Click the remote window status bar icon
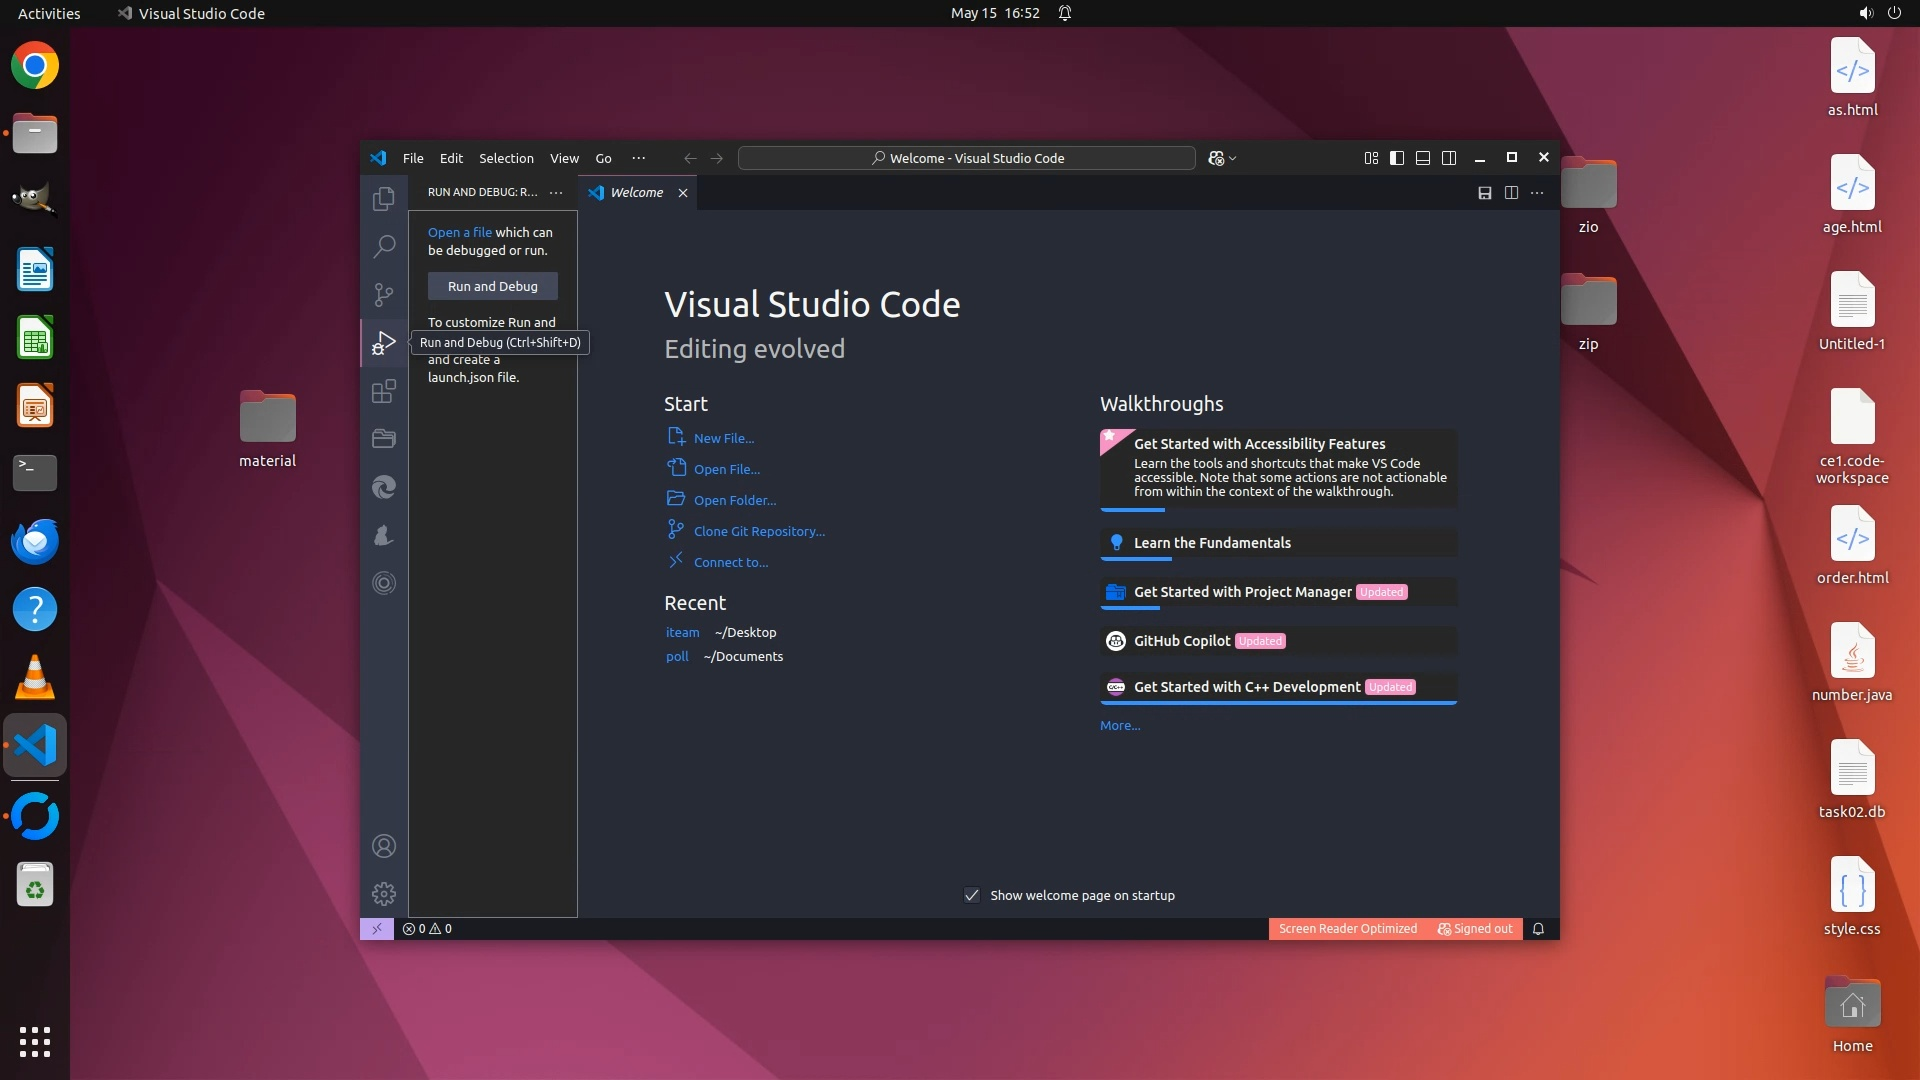 [377, 928]
